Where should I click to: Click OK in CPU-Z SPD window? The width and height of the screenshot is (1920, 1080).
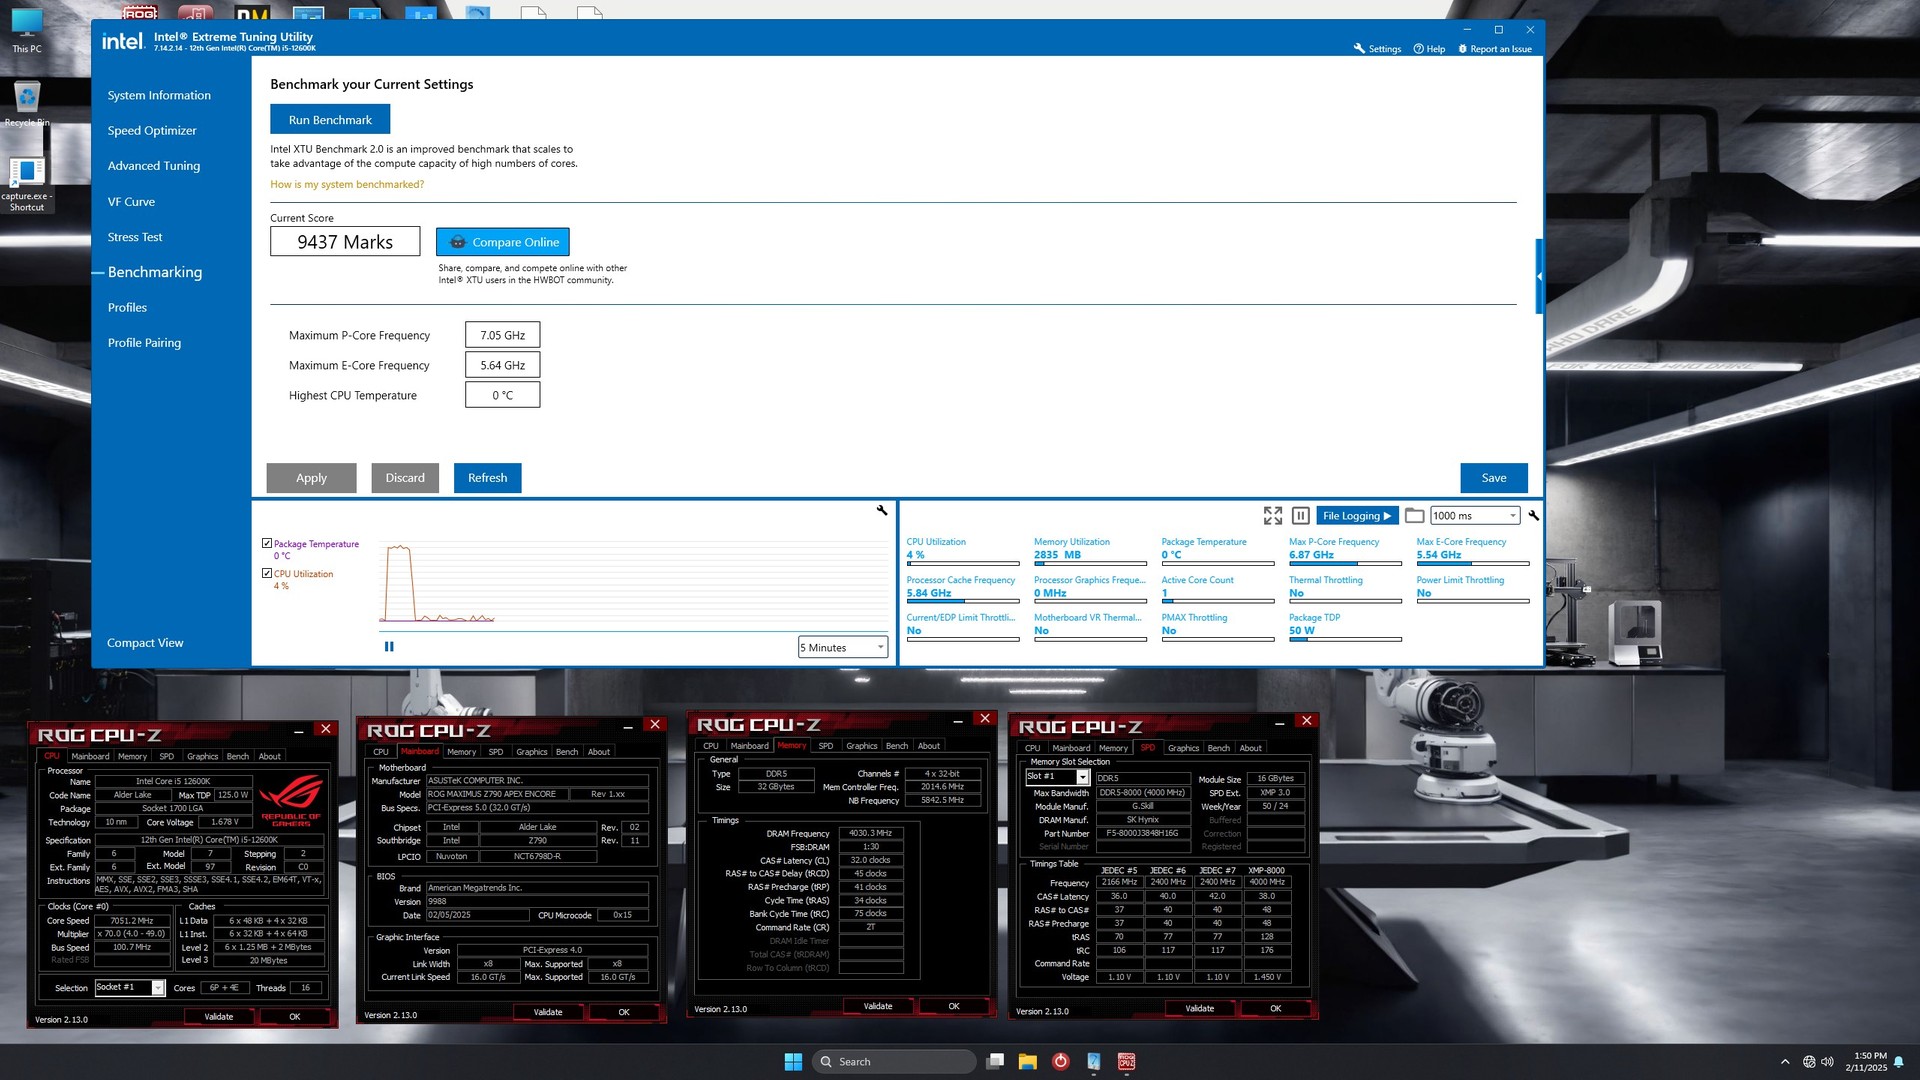[x=1275, y=1008]
